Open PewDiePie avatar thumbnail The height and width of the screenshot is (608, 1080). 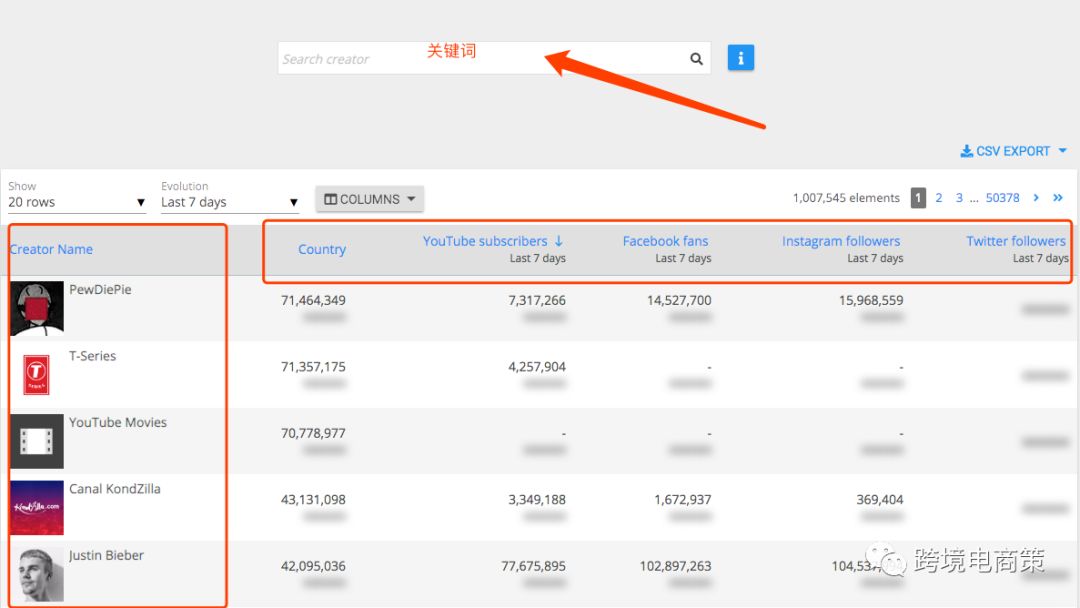coord(37,308)
